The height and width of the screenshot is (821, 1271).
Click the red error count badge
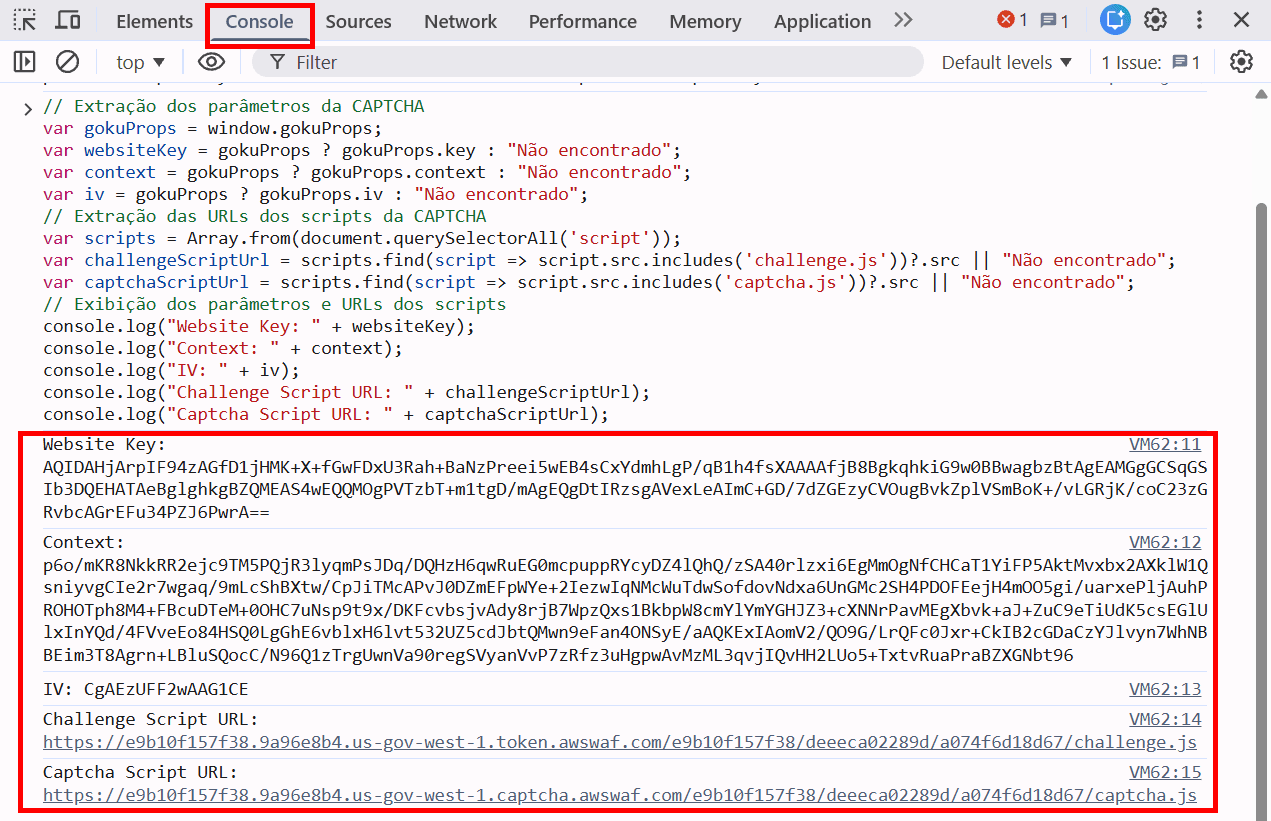1011,20
